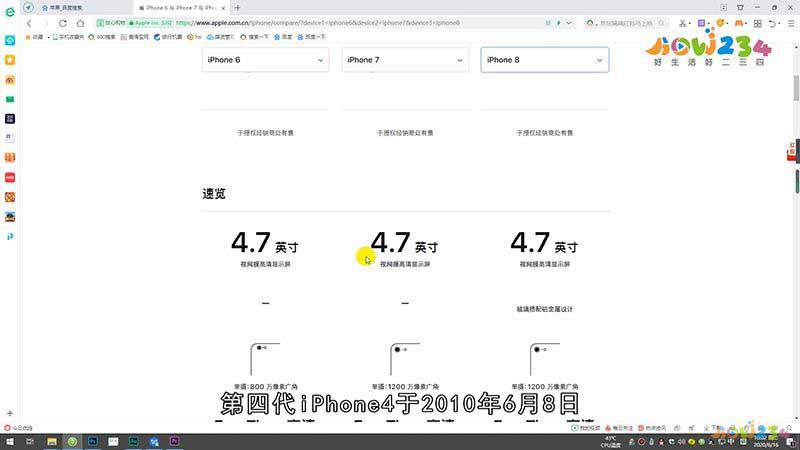Go back using the browser back arrow
The height and width of the screenshot is (450, 800).
[x=29, y=23]
